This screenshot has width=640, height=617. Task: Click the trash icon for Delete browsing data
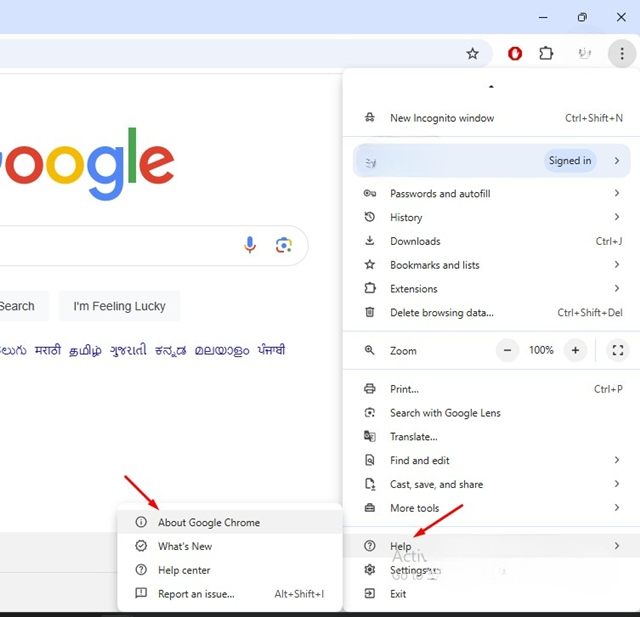point(369,312)
